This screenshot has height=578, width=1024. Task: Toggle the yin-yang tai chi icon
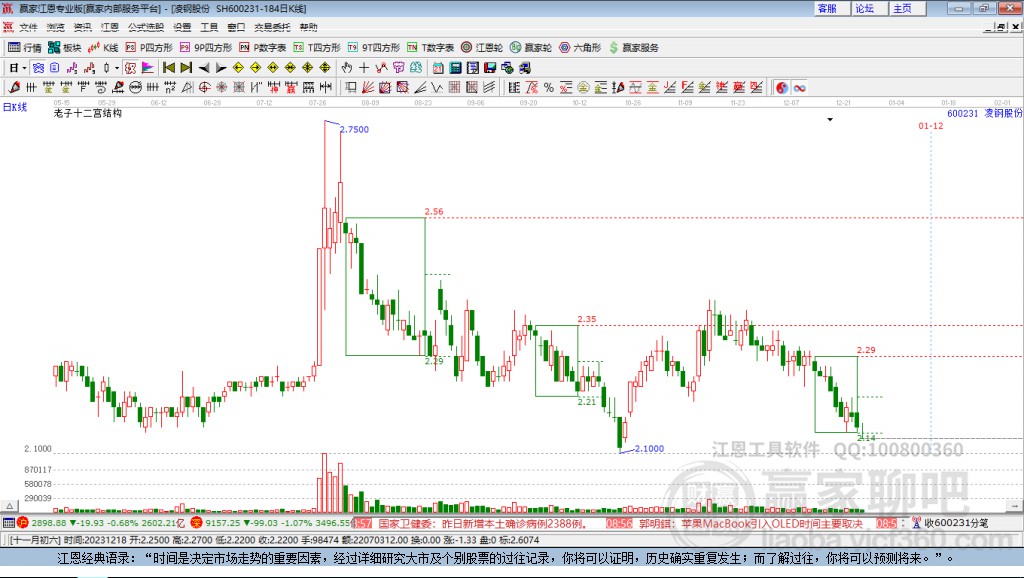[x=782, y=88]
